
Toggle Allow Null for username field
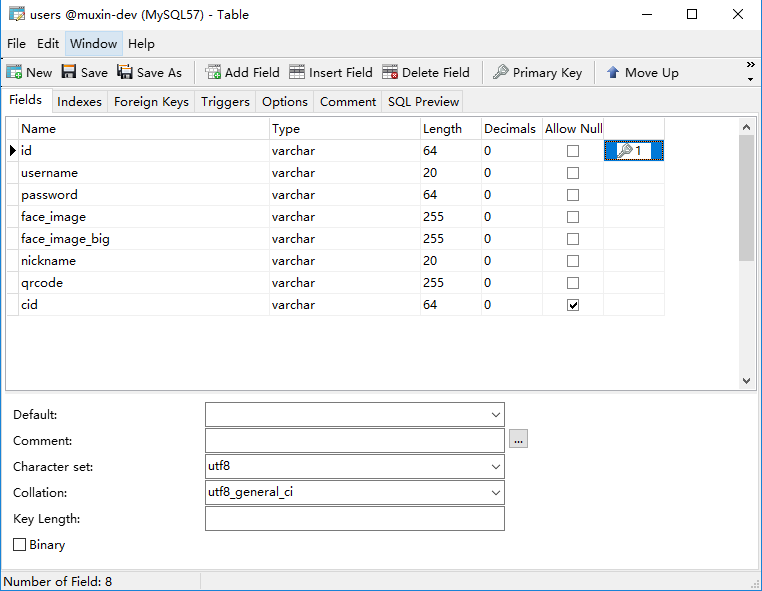click(573, 173)
